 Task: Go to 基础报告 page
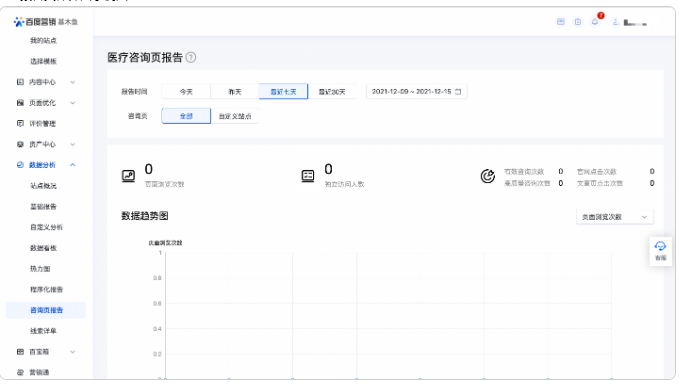pyautogui.click(x=43, y=206)
